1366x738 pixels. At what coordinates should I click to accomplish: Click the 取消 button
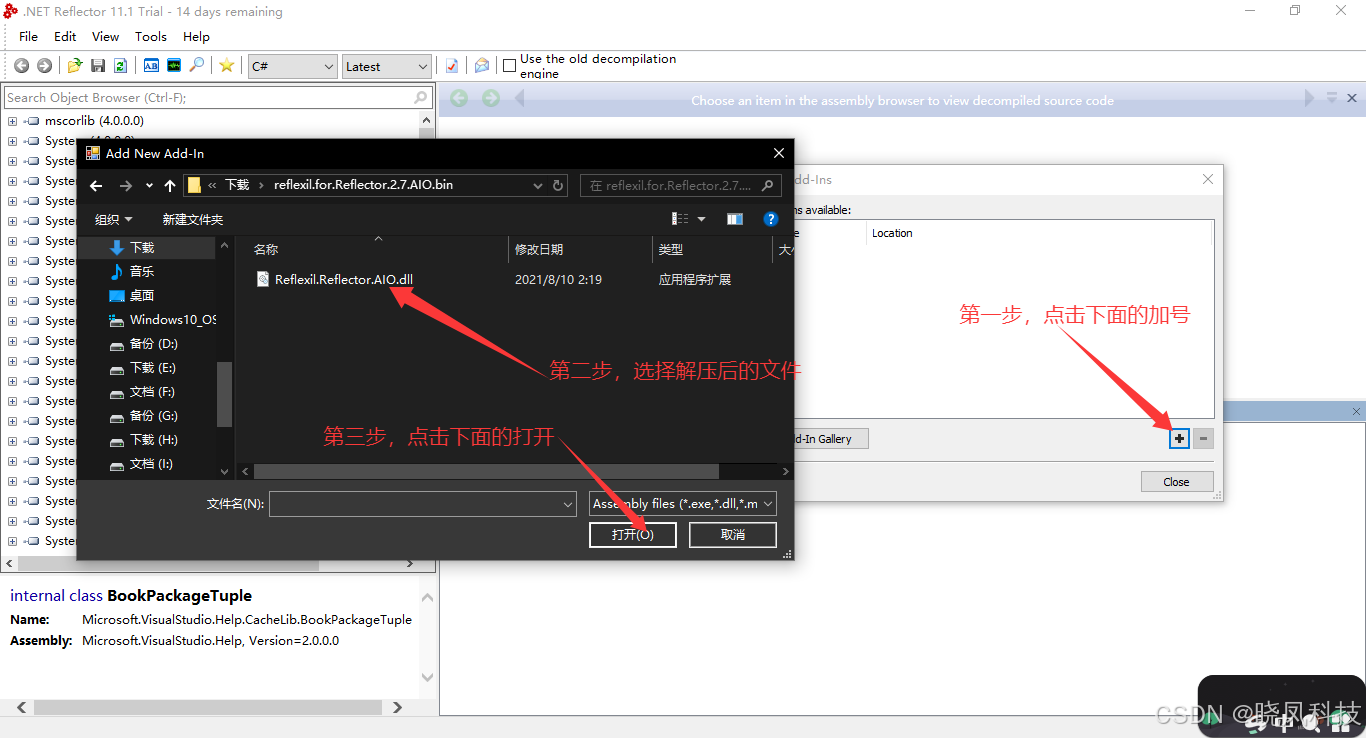click(733, 535)
